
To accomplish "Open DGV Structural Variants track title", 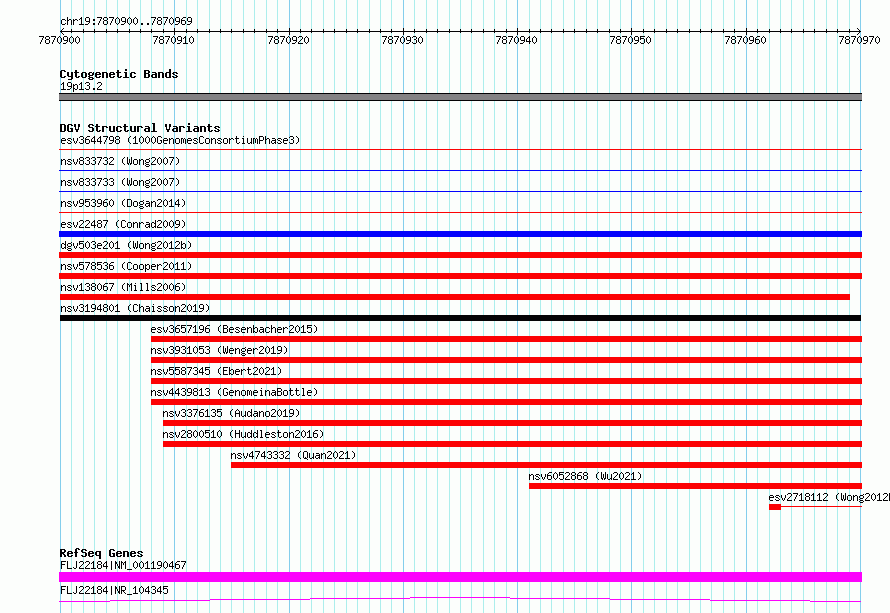I will (140, 128).
